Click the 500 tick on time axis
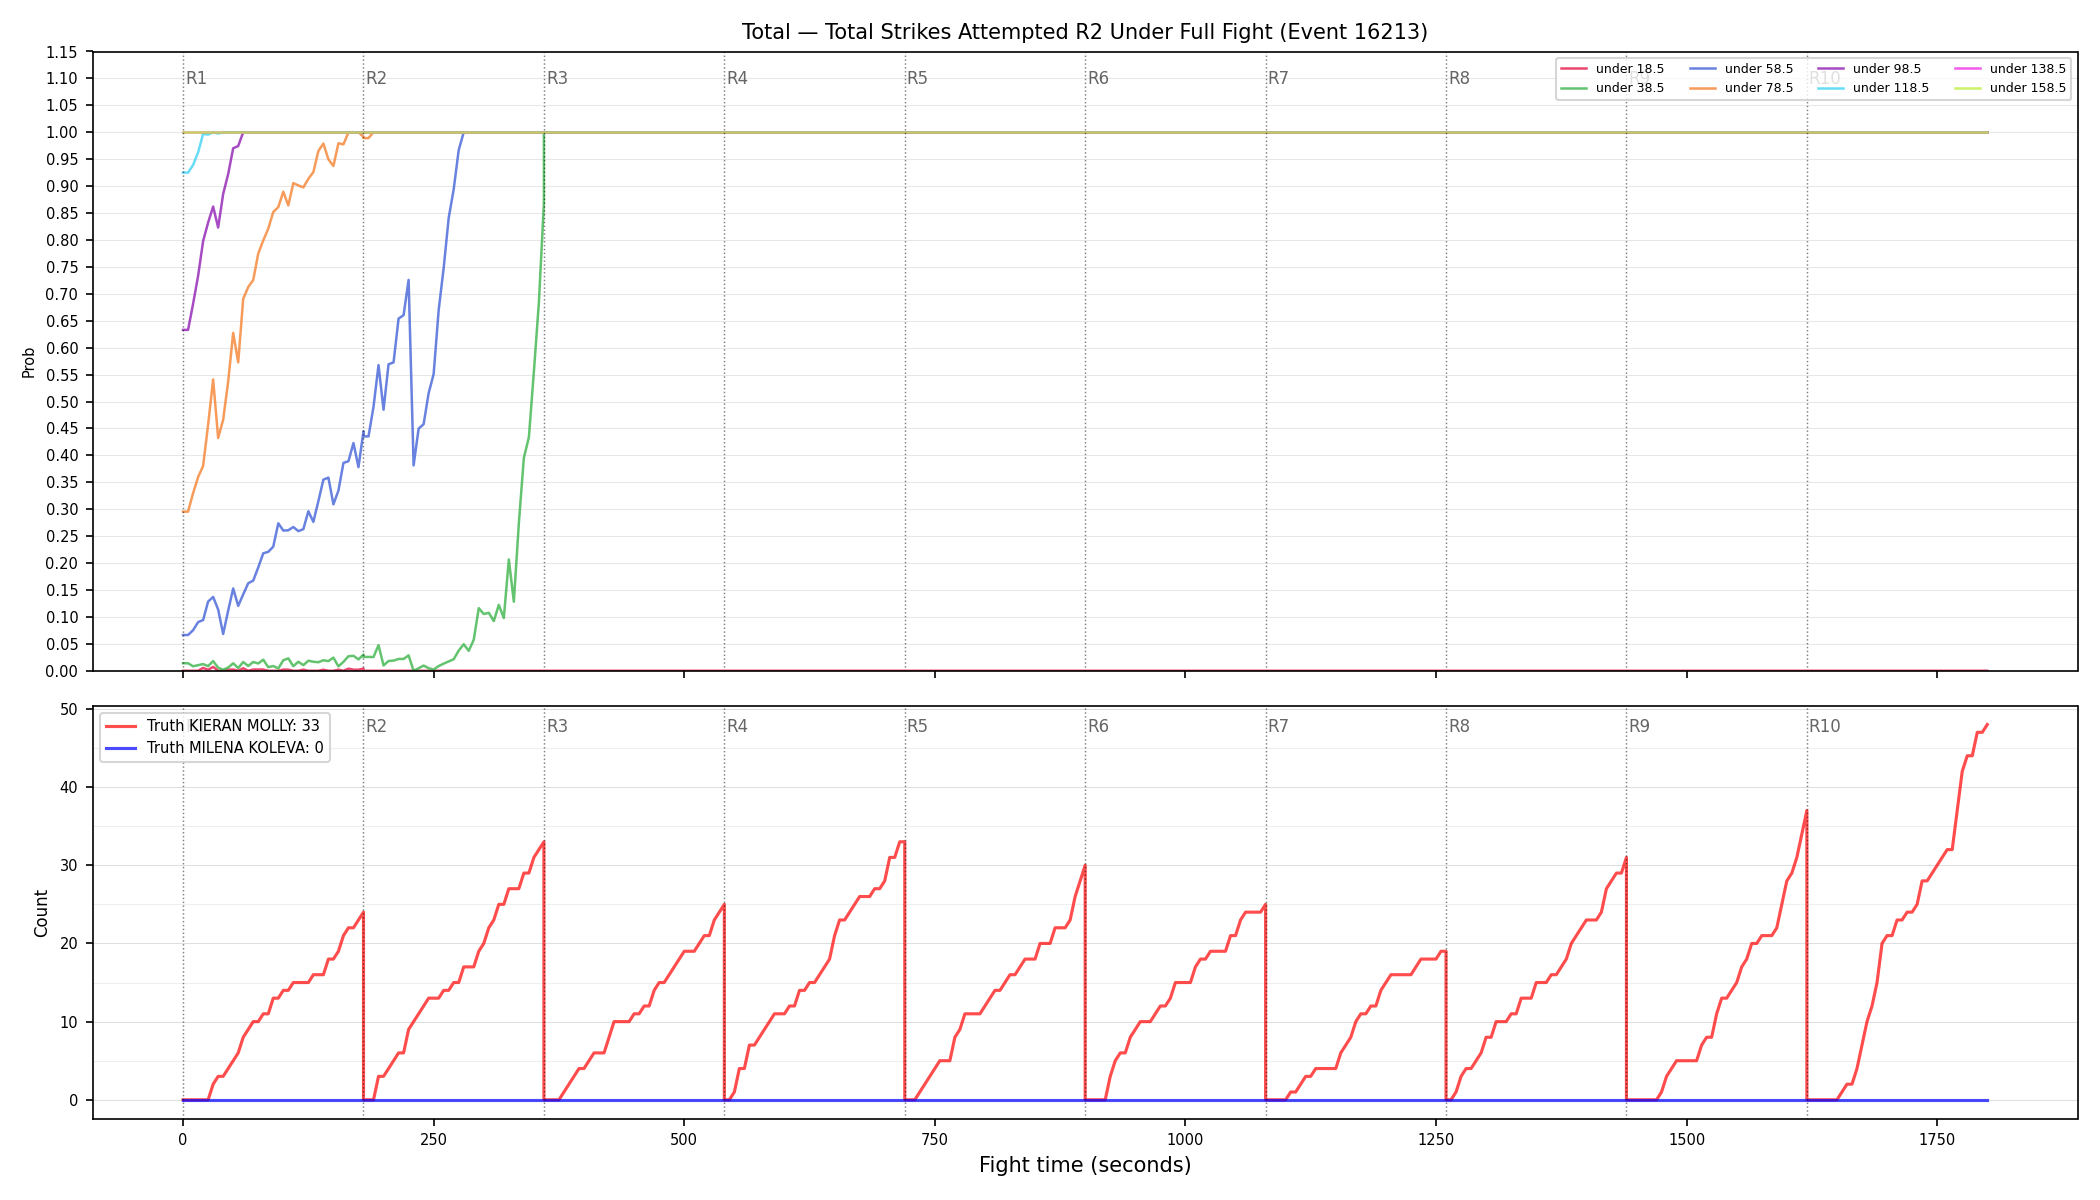This screenshot has width=2100, height=1200. [x=684, y=1139]
